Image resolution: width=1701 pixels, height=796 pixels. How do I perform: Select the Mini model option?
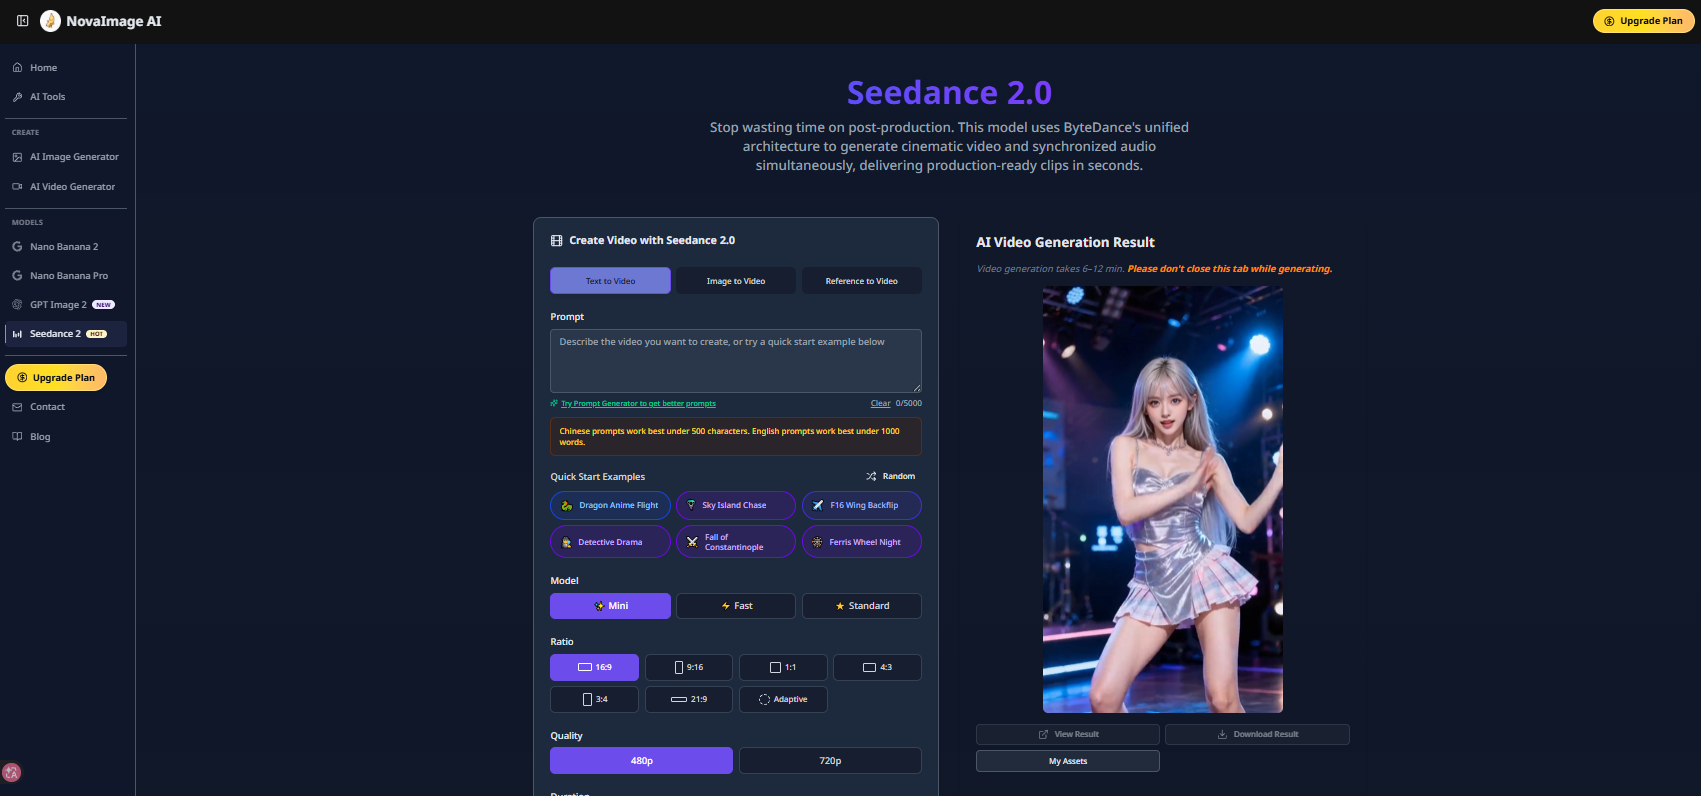coord(610,606)
